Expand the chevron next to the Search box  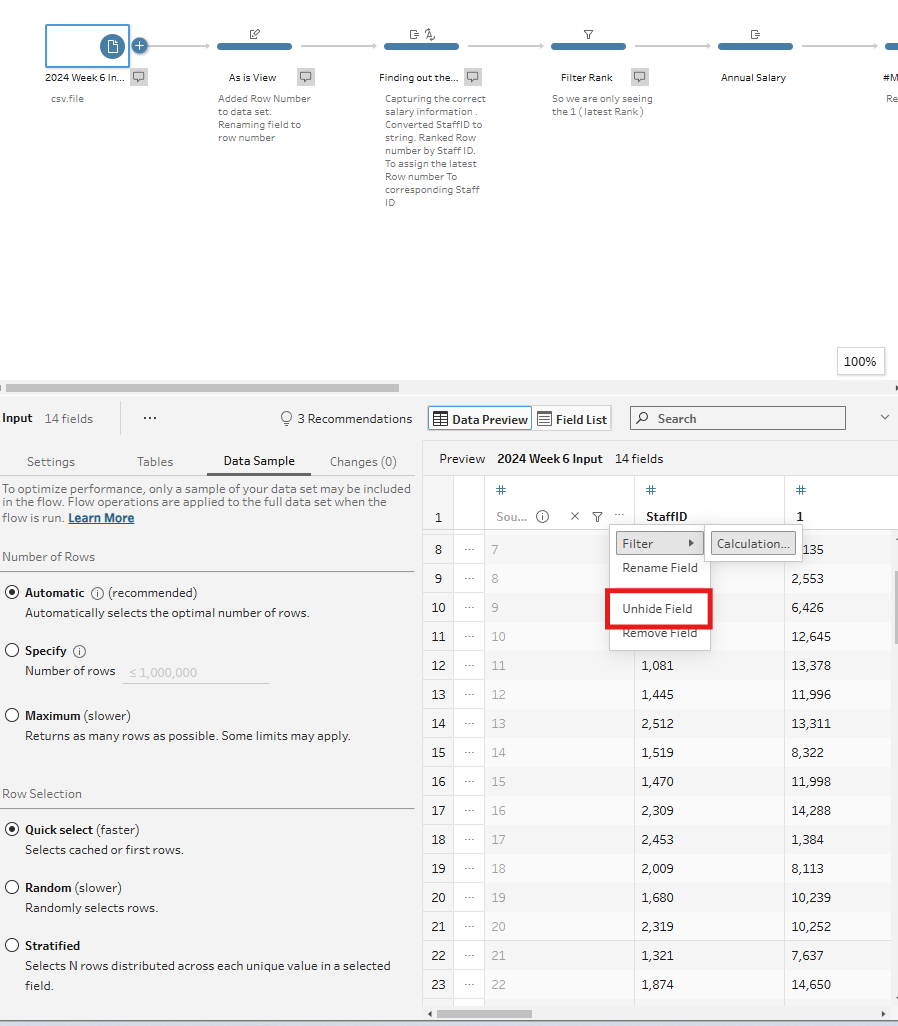tap(884, 418)
